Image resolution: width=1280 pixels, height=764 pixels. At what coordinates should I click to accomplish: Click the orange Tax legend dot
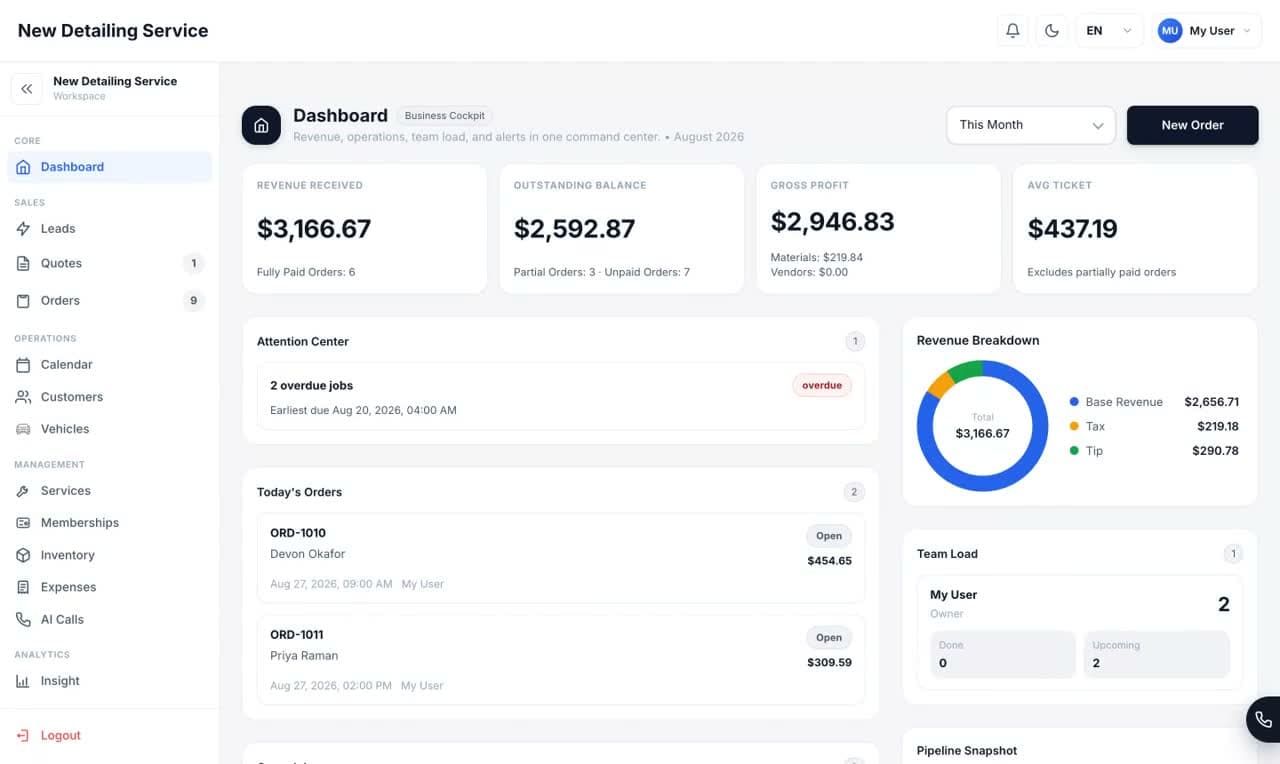[1074, 426]
